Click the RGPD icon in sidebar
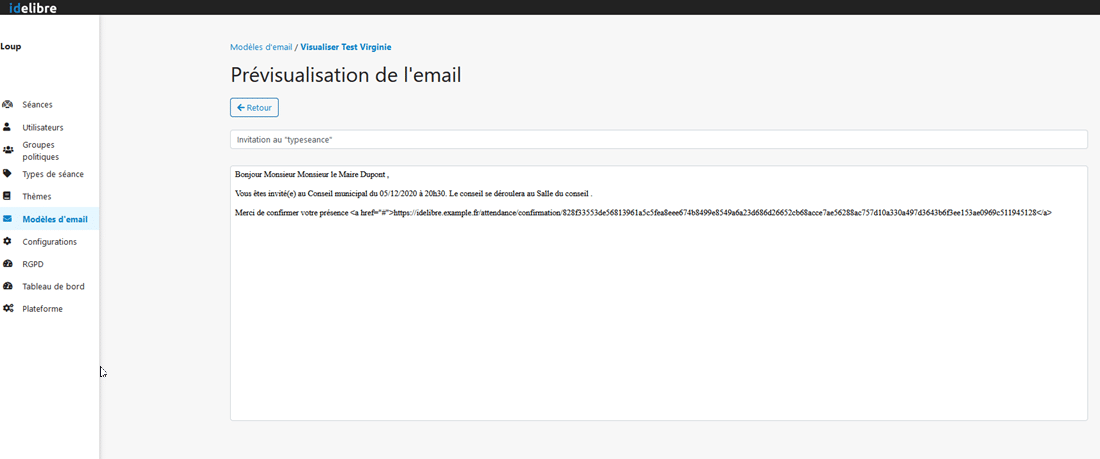The height and width of the screenshot is (459, 1100). (8, 264)
